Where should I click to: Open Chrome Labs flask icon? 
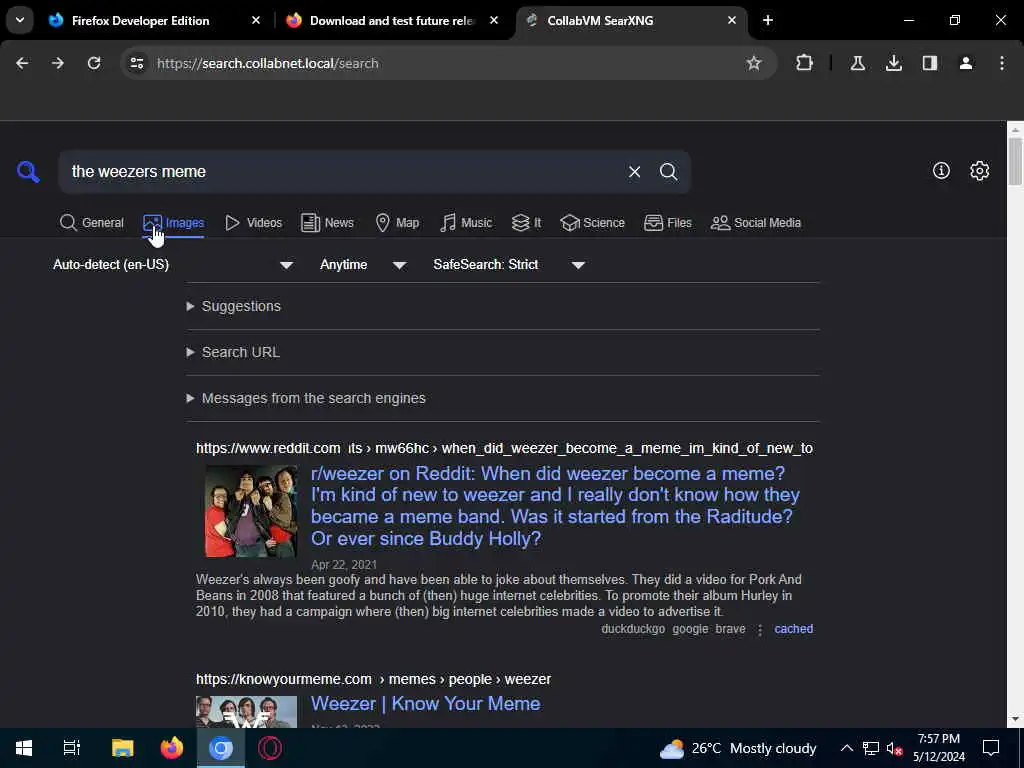point(857,63)
